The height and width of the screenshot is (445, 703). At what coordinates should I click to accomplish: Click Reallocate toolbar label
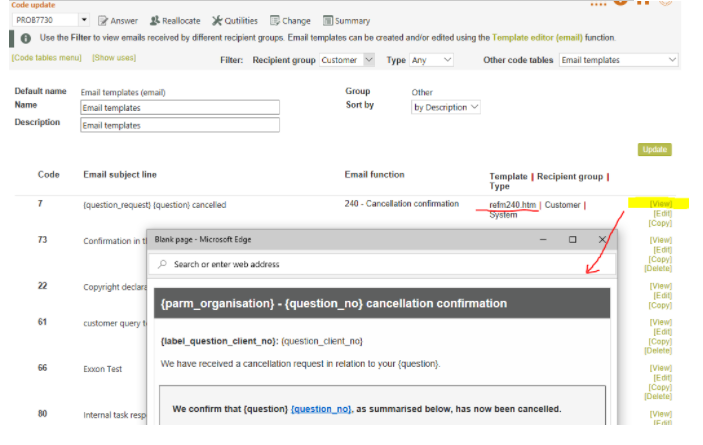(181, 21)
